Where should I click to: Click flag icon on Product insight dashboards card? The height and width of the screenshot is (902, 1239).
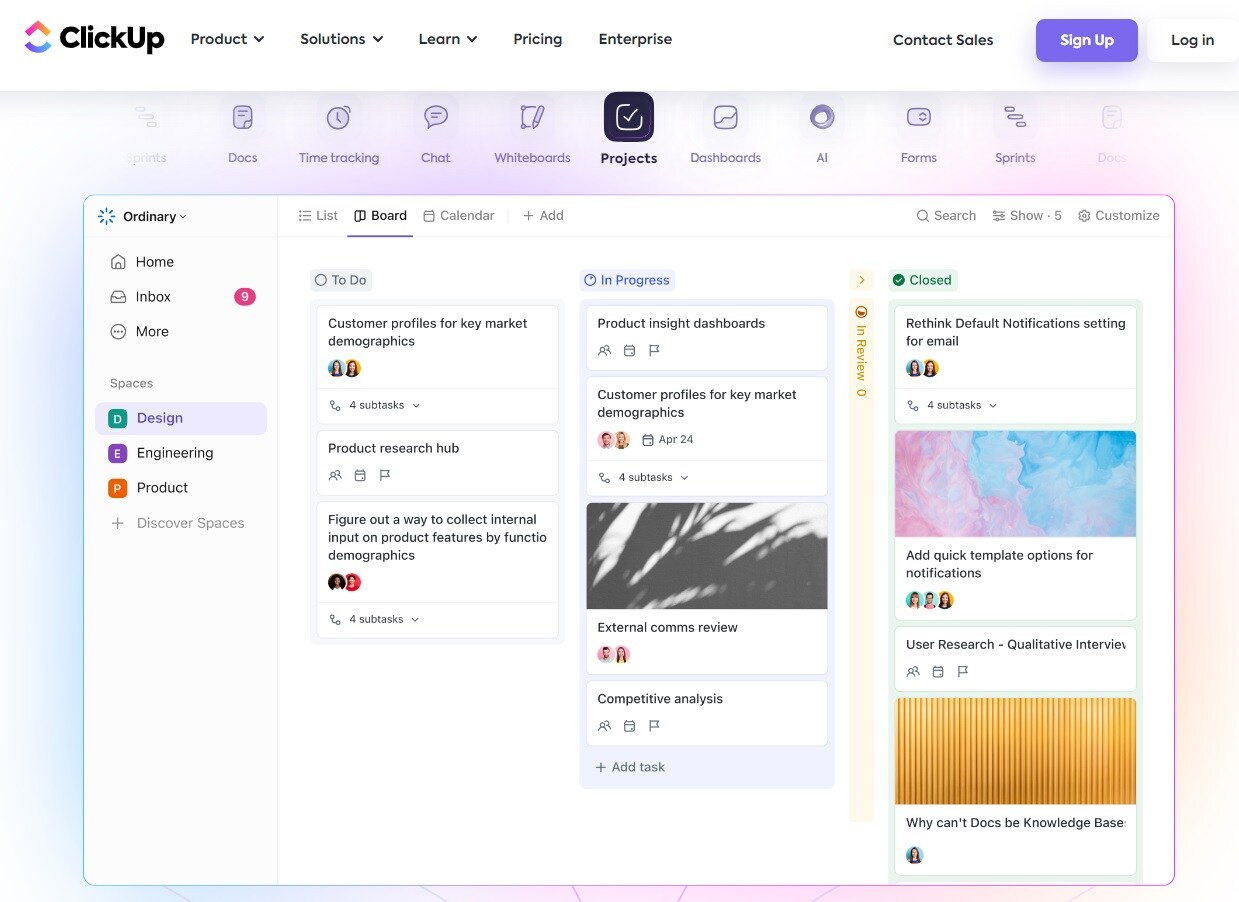coord(654,351)
